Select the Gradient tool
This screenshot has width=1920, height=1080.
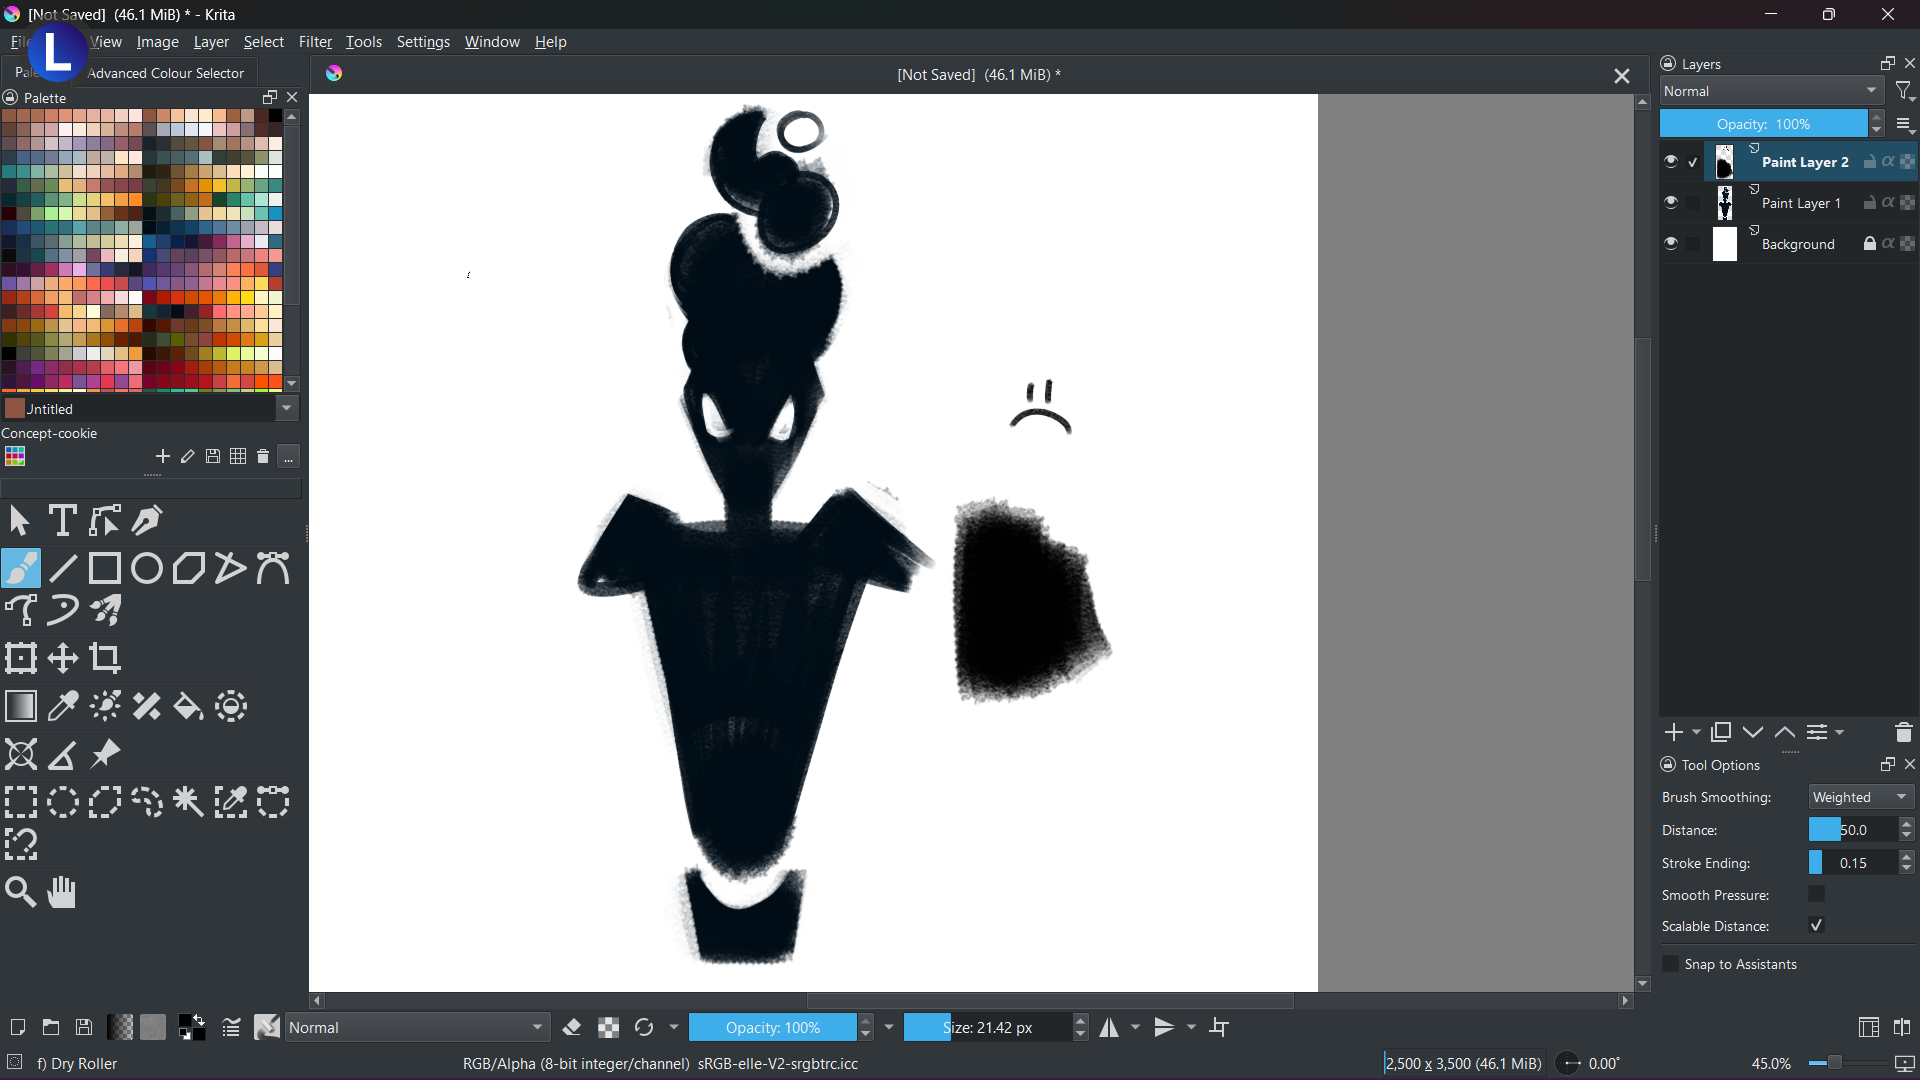20,707
